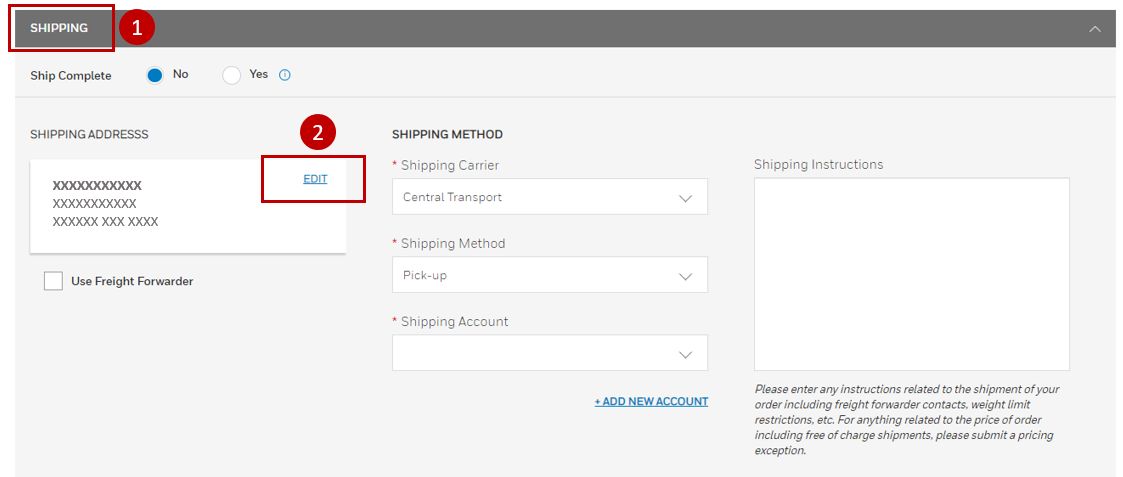Select Yes for Ship Complete

[x=232, y=75]
